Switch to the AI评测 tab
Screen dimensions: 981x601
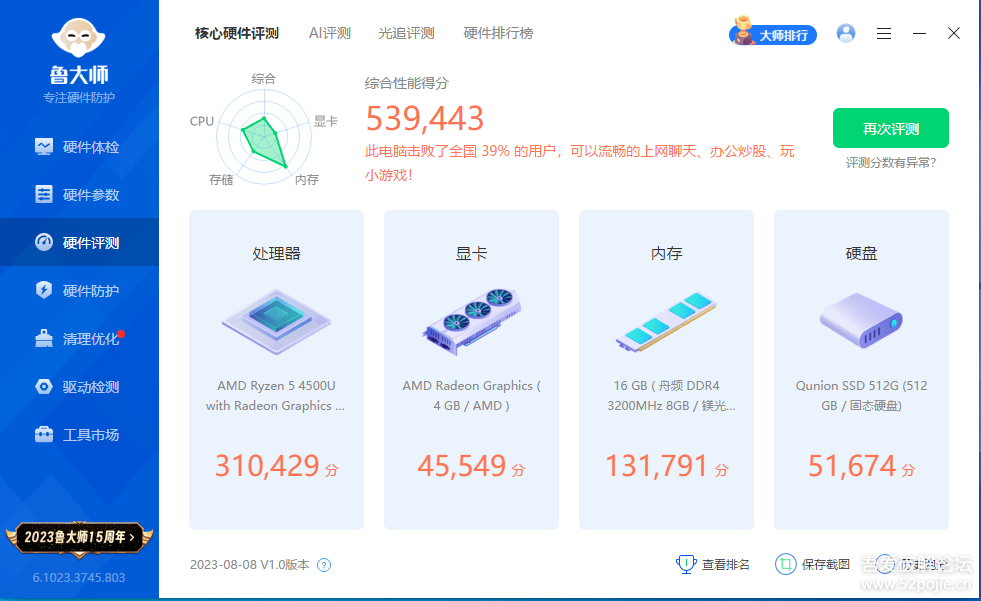(330, 33)
